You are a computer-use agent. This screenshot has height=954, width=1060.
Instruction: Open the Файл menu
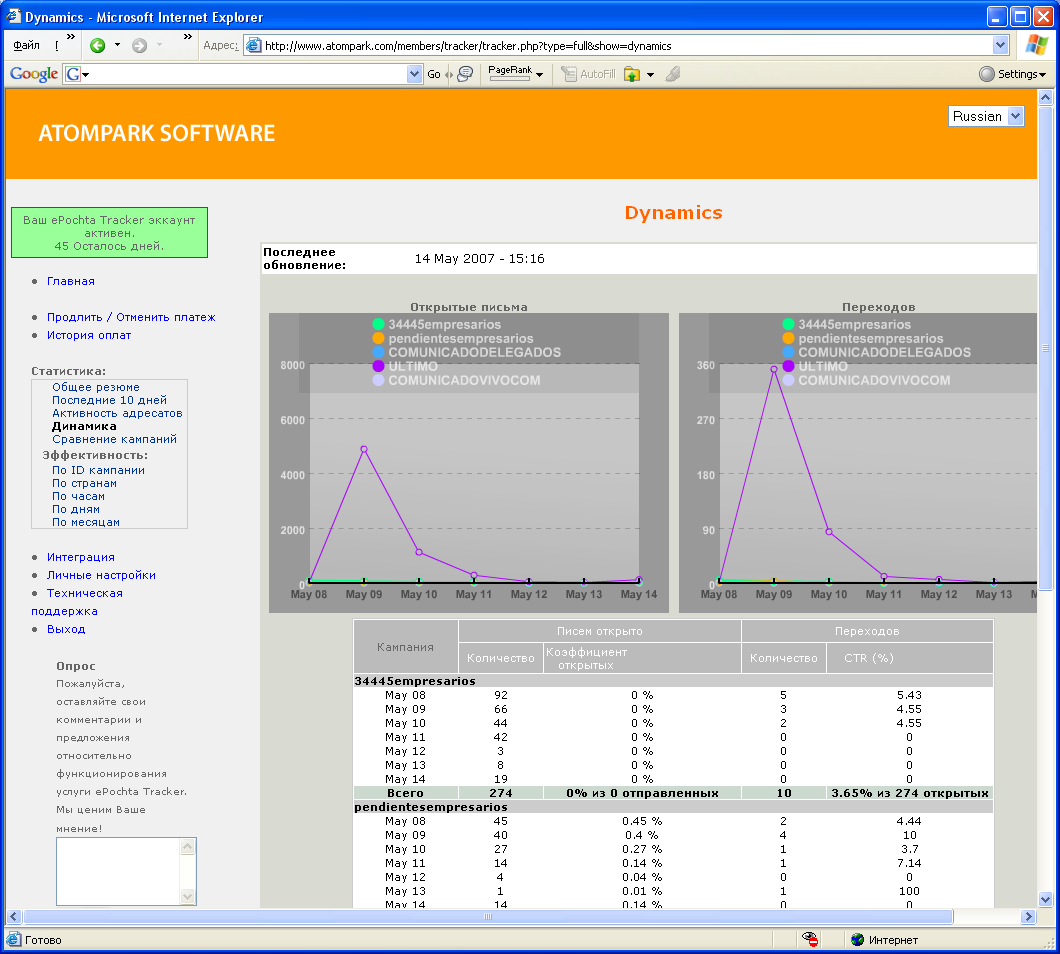click(x=27, y=45)
